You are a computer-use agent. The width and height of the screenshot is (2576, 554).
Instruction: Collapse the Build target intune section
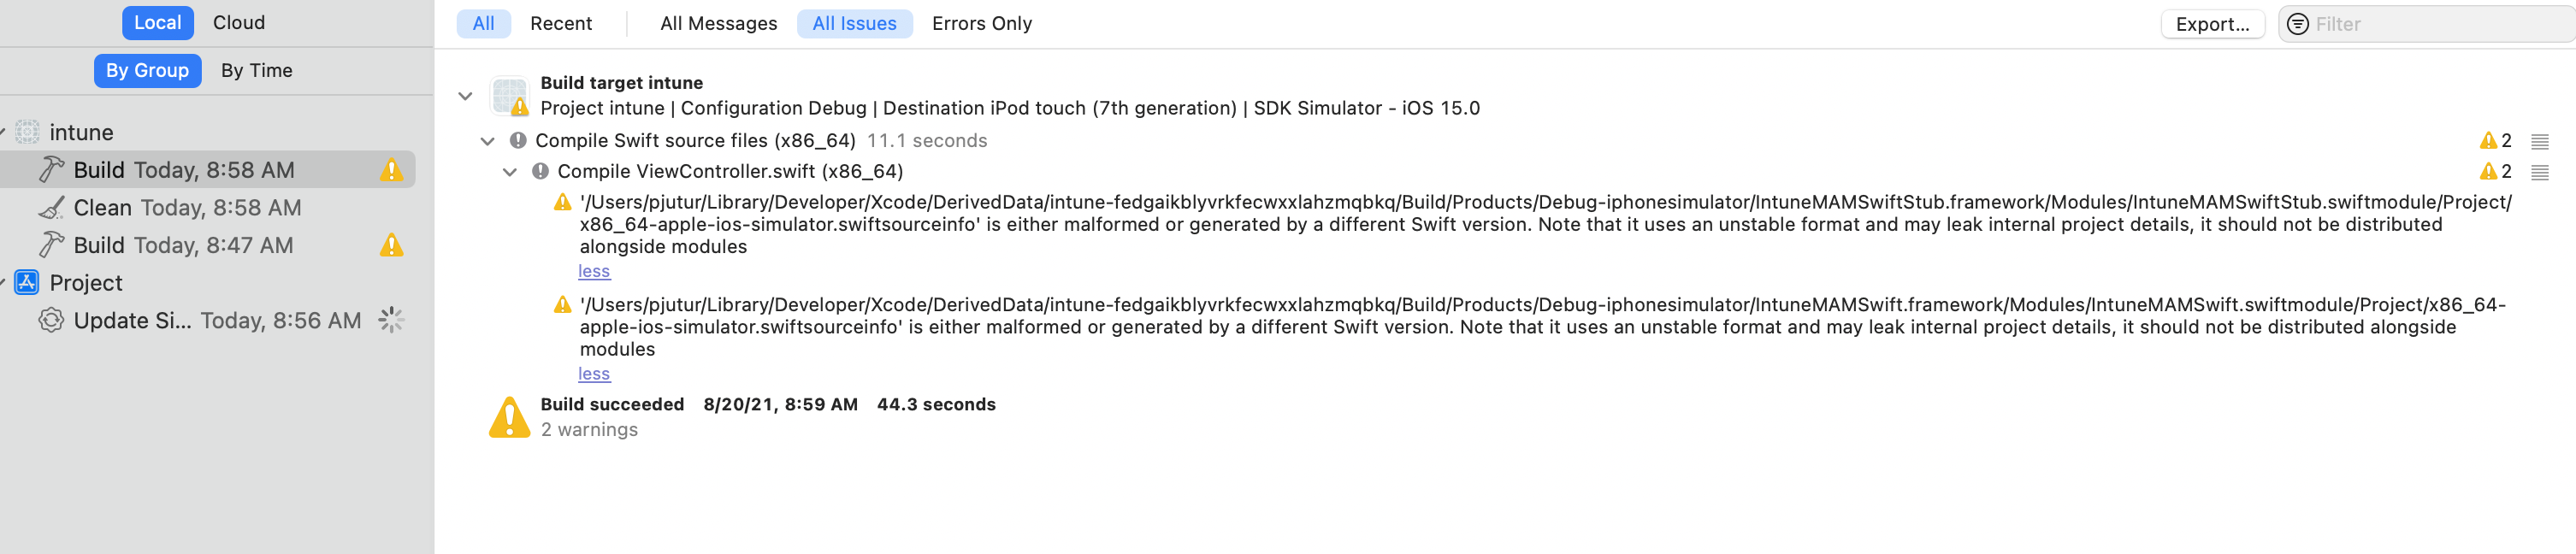click(x=465, y=95)
